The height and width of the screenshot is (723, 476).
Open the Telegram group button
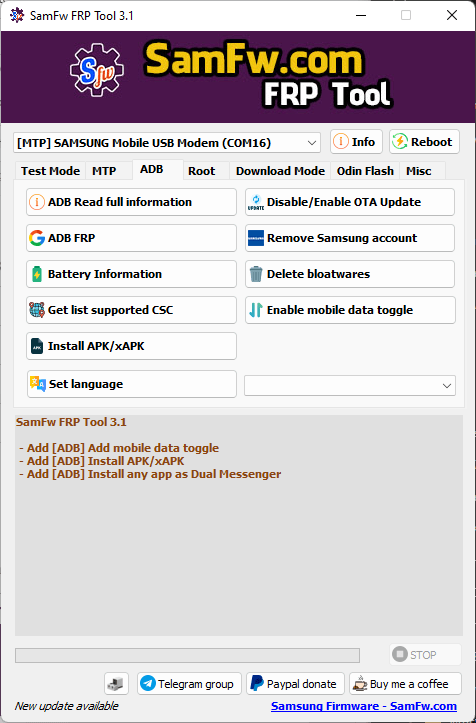(x=189, y=684)
